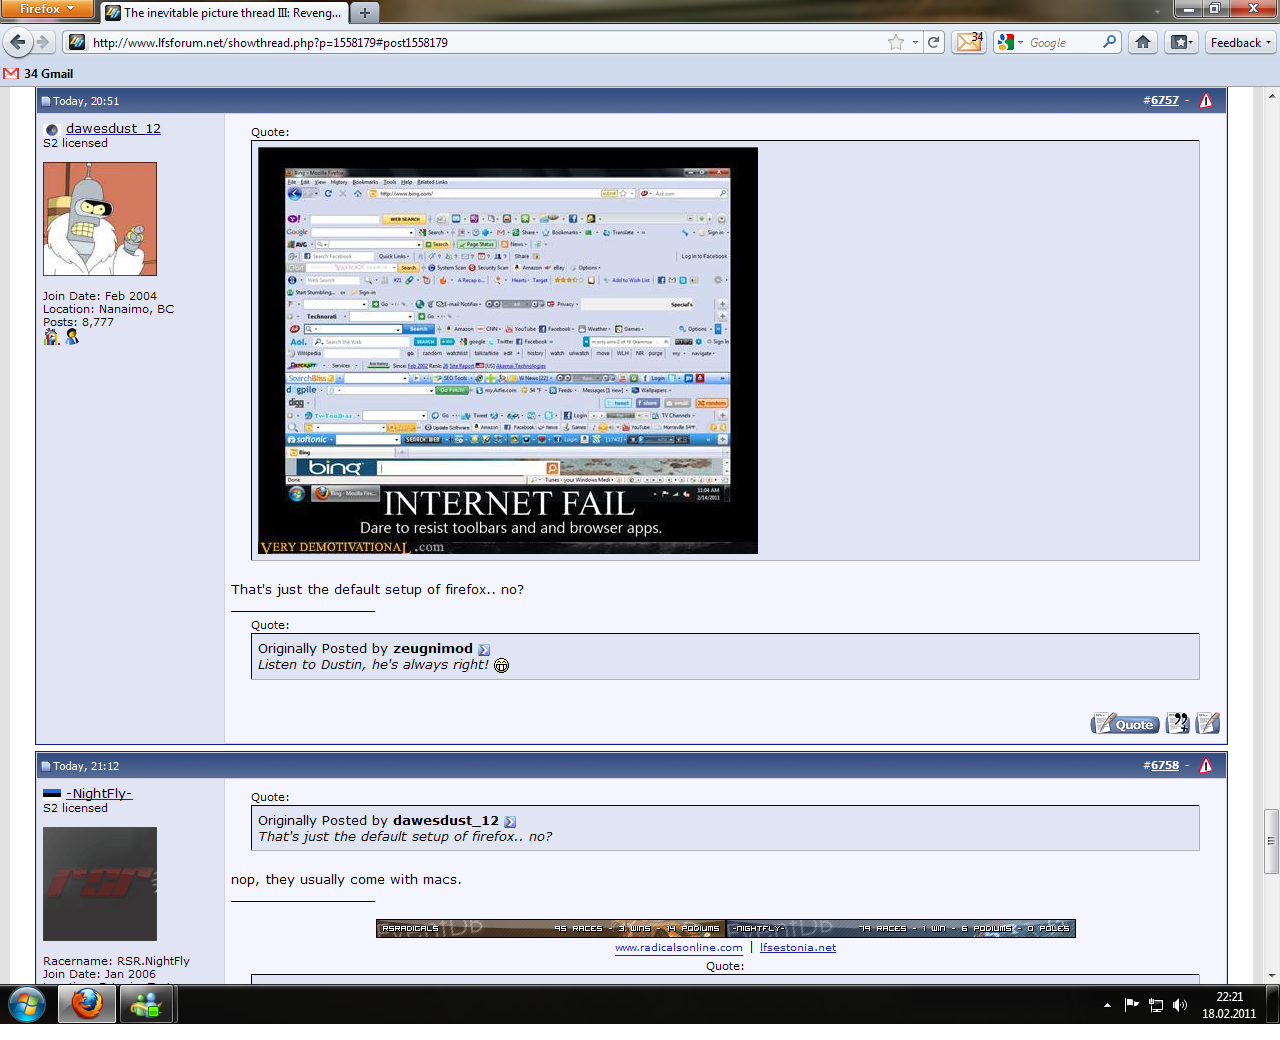Open the taskbar clock and date

1229,1005
